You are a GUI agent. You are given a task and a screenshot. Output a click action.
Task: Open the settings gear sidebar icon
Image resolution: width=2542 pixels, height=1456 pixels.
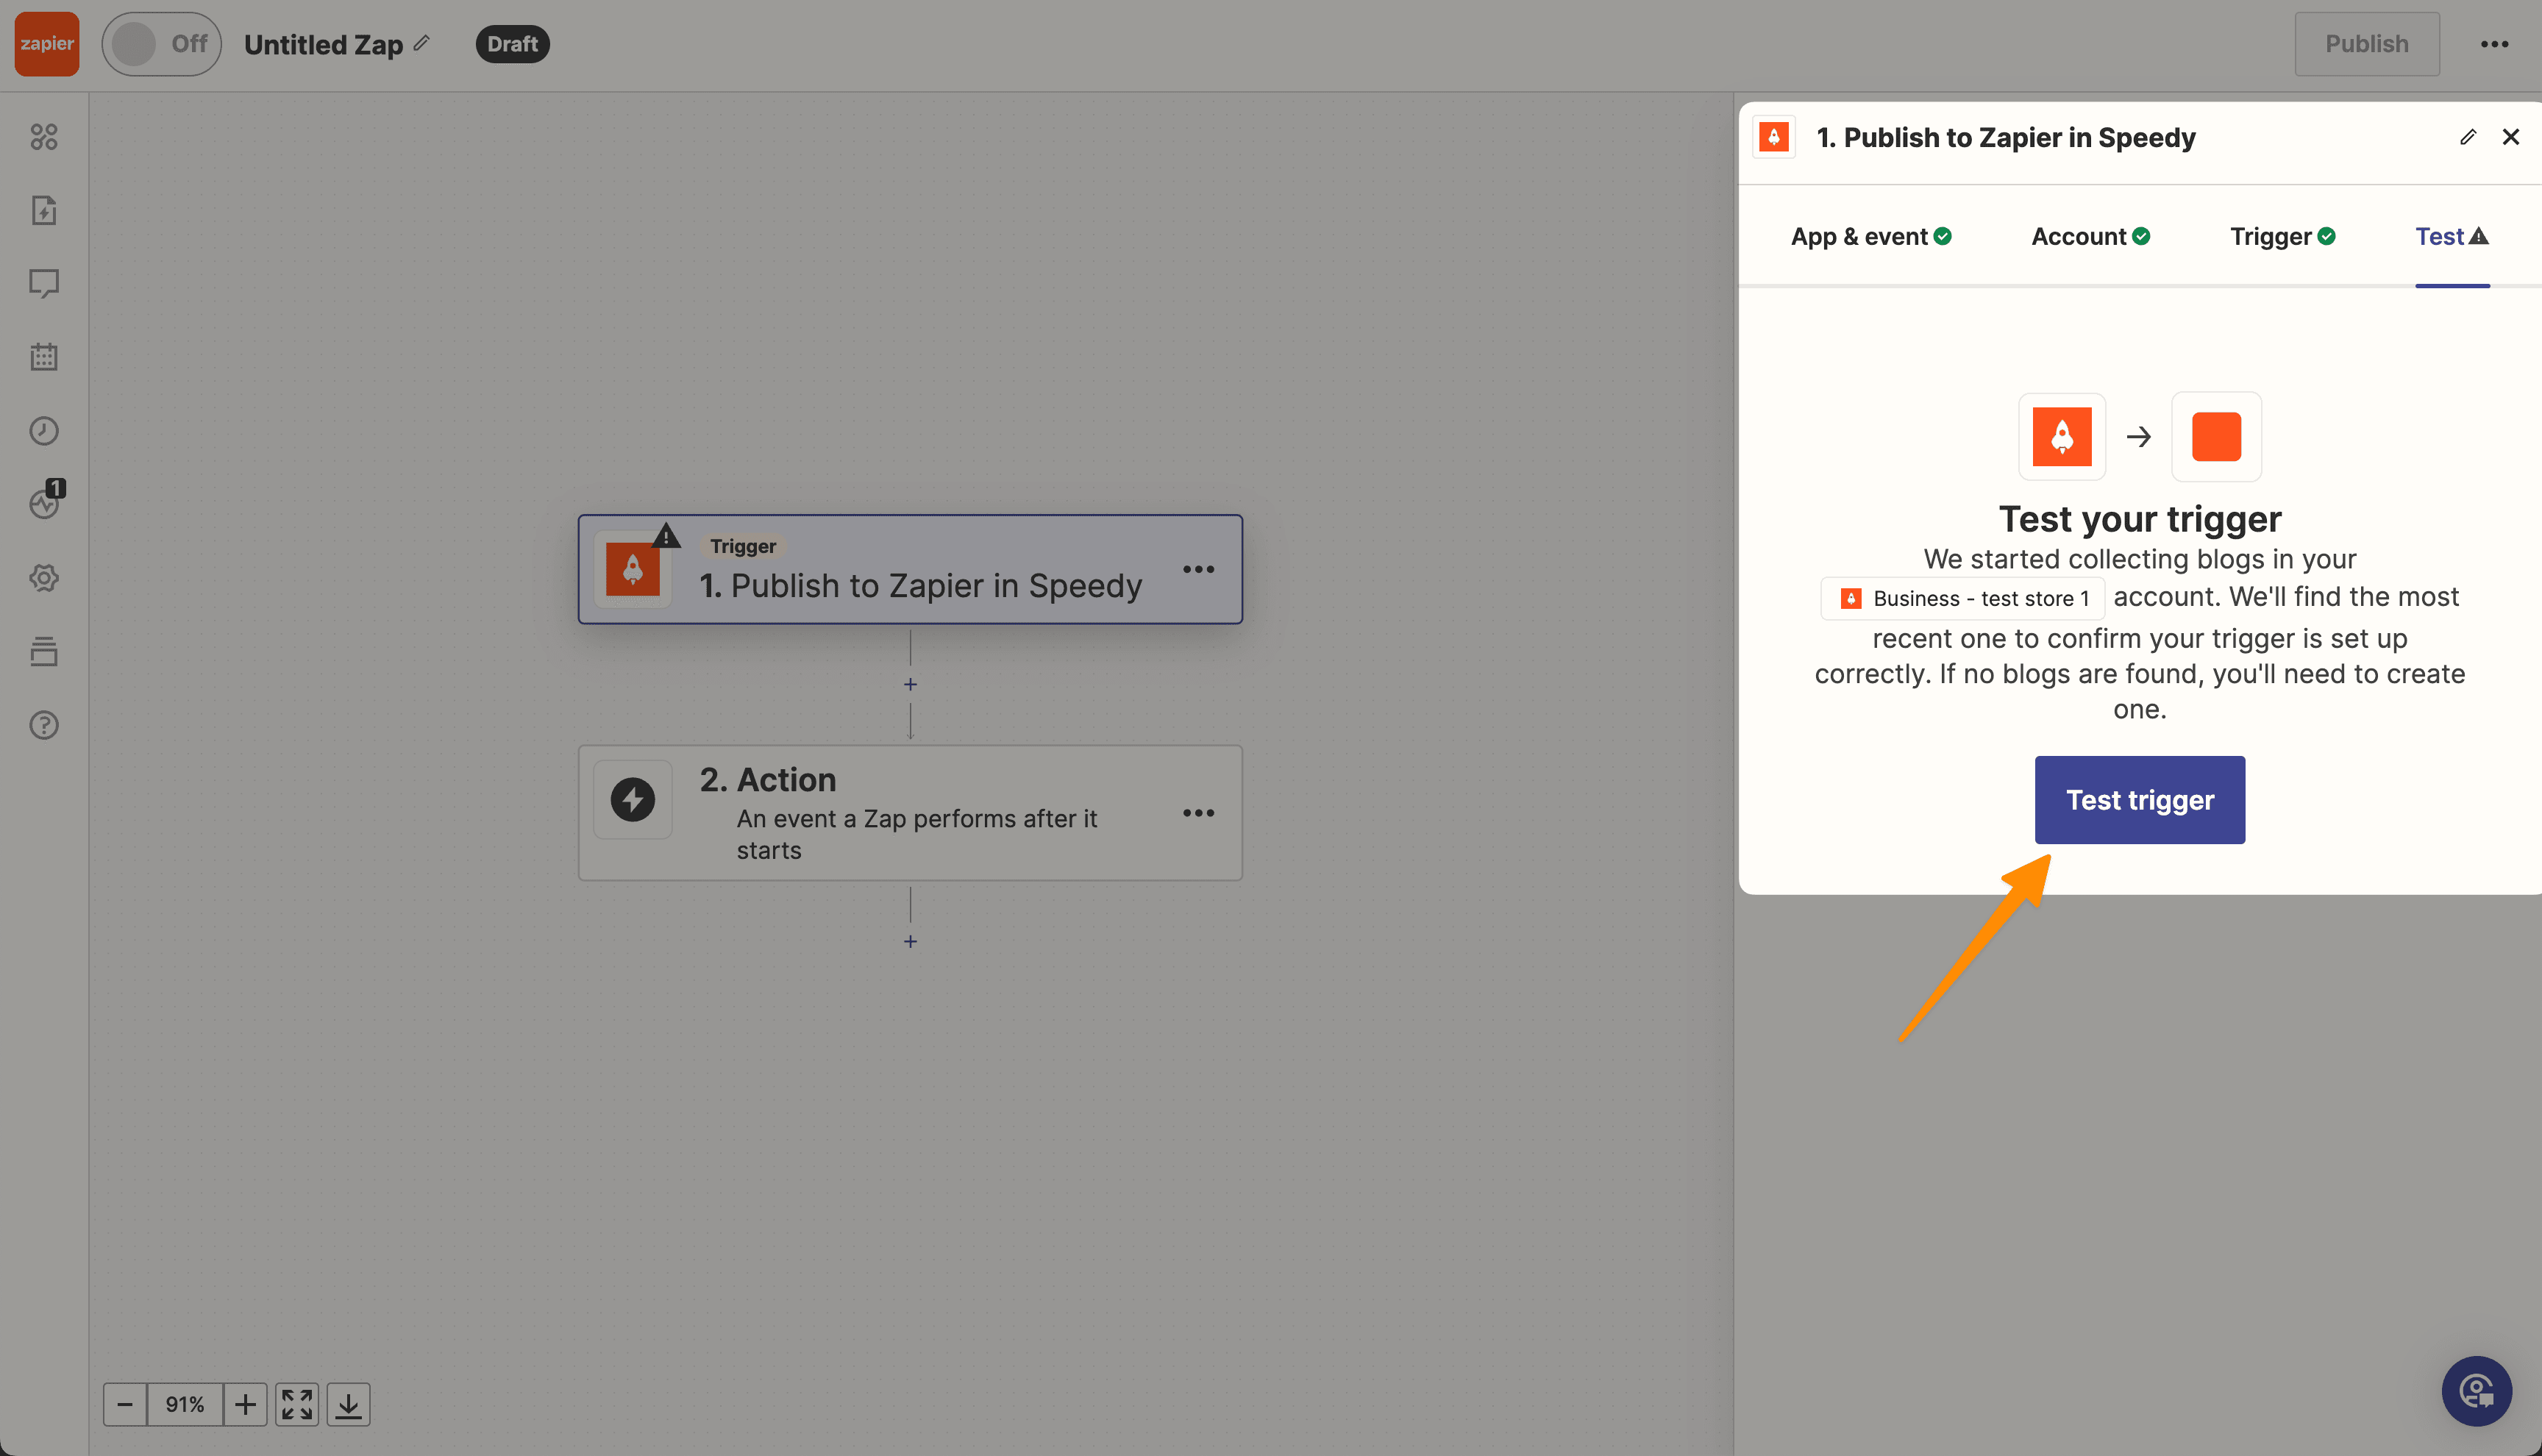44,578
